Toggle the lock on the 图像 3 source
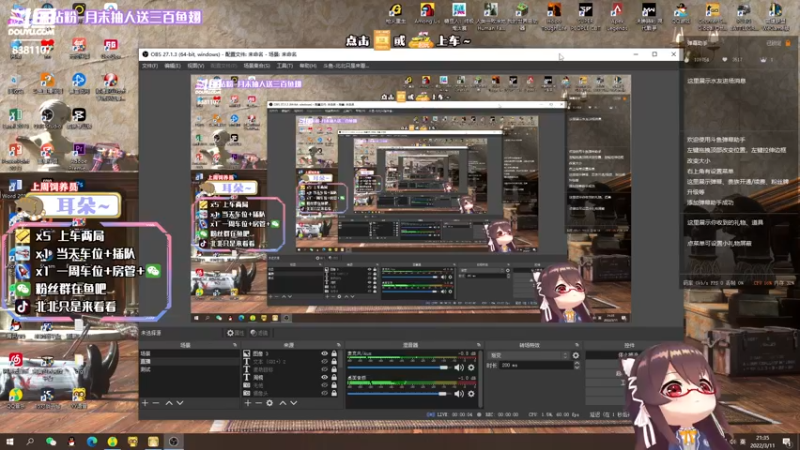 pyautogui.click(x=334, y=353)
